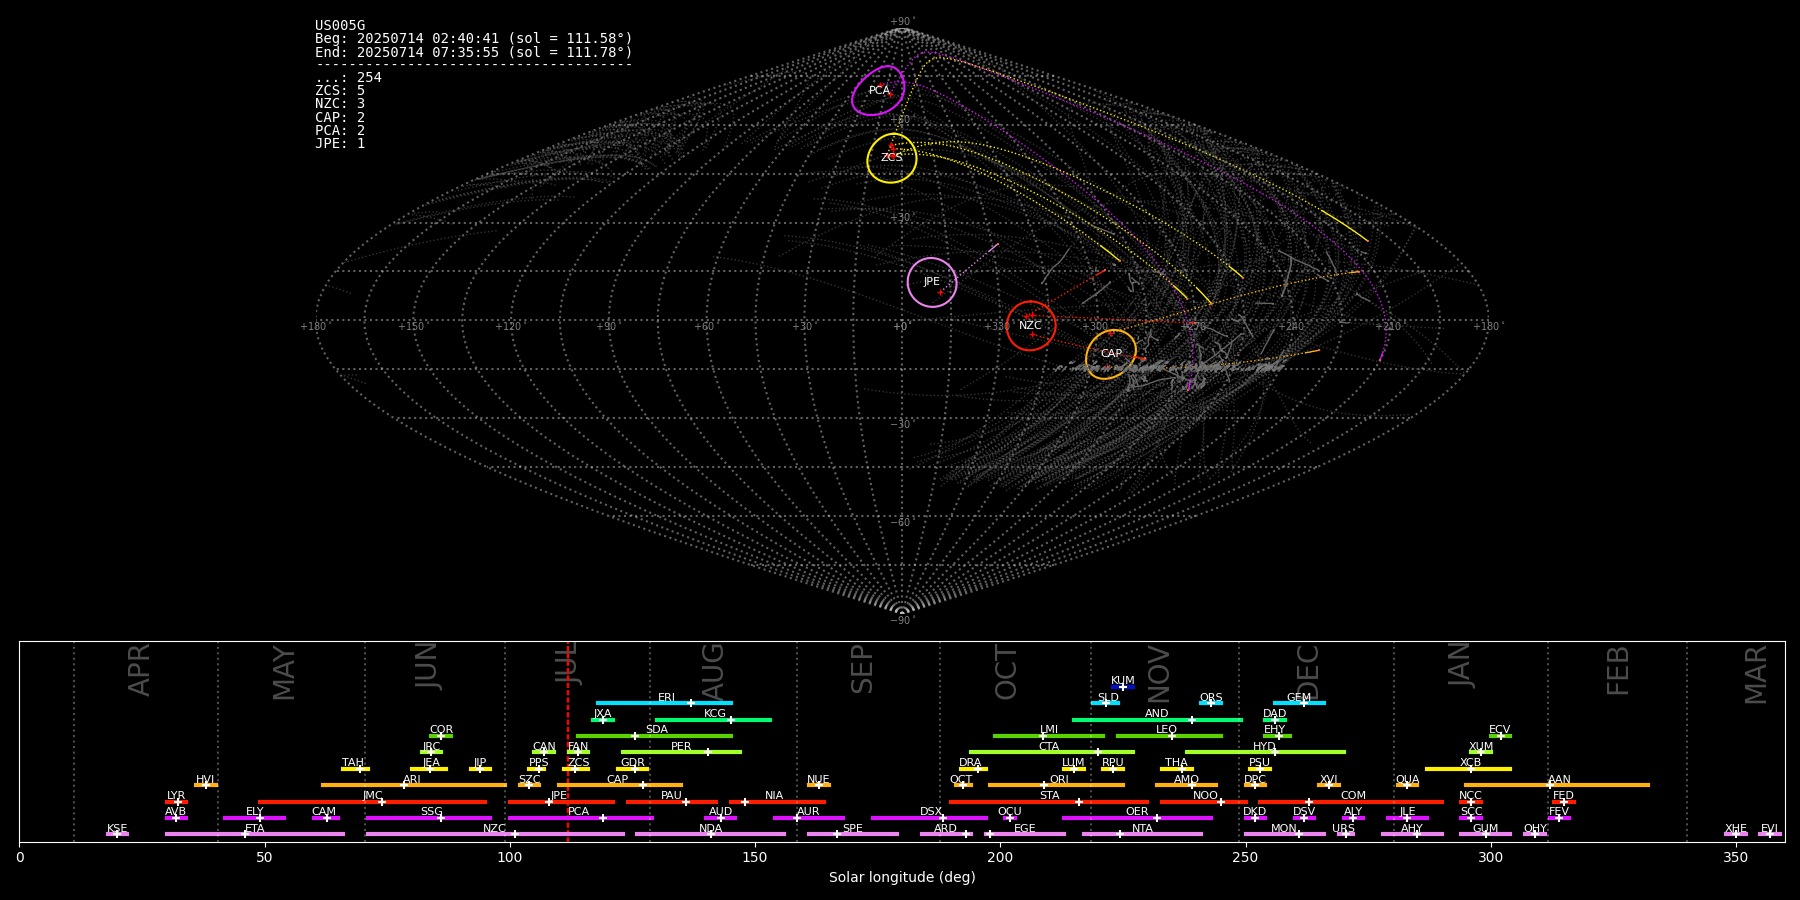Viewport: 1800px width, 900px height.
Task: Click the red COM shower bar
Action: 1351,802
